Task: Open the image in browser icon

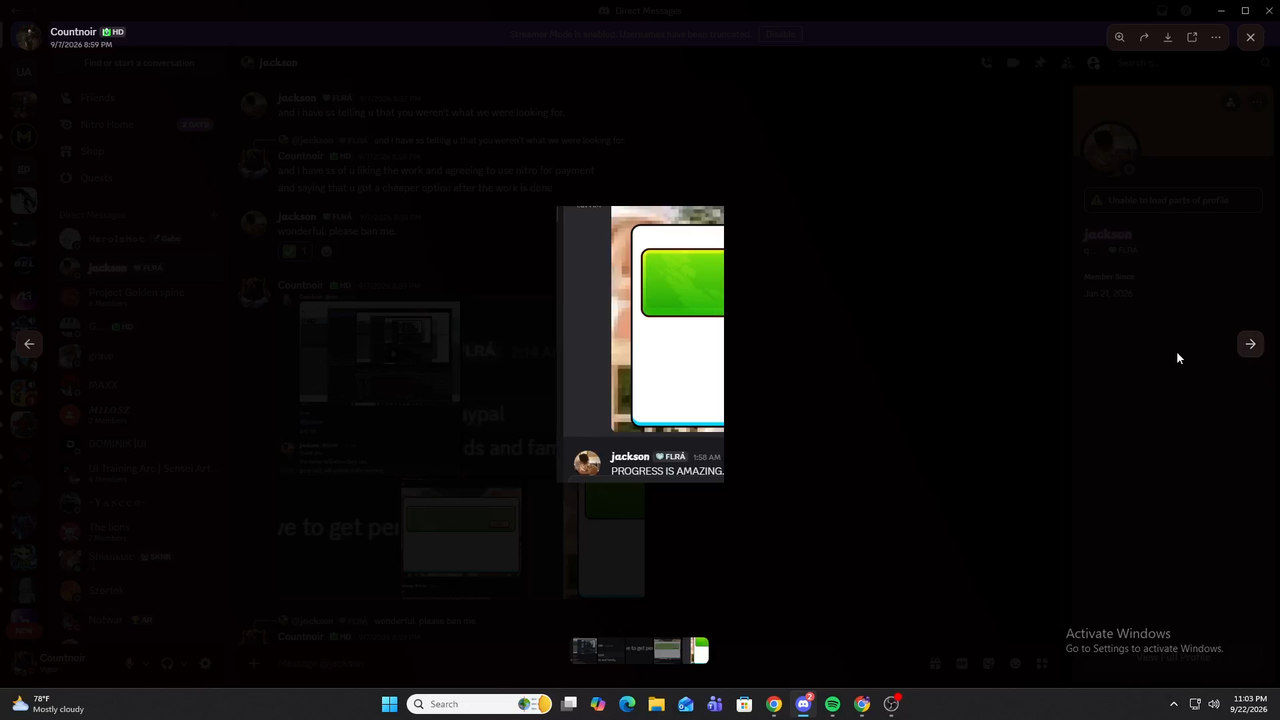Action: click(1192, 37)
